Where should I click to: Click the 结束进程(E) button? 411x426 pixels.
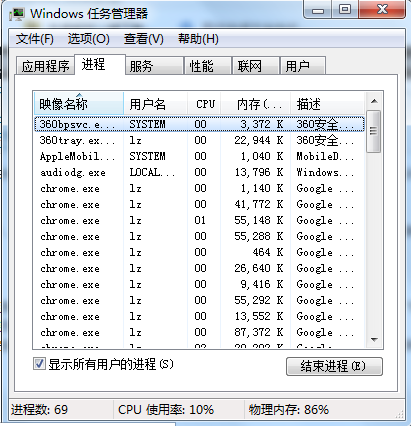click(334, 366)
